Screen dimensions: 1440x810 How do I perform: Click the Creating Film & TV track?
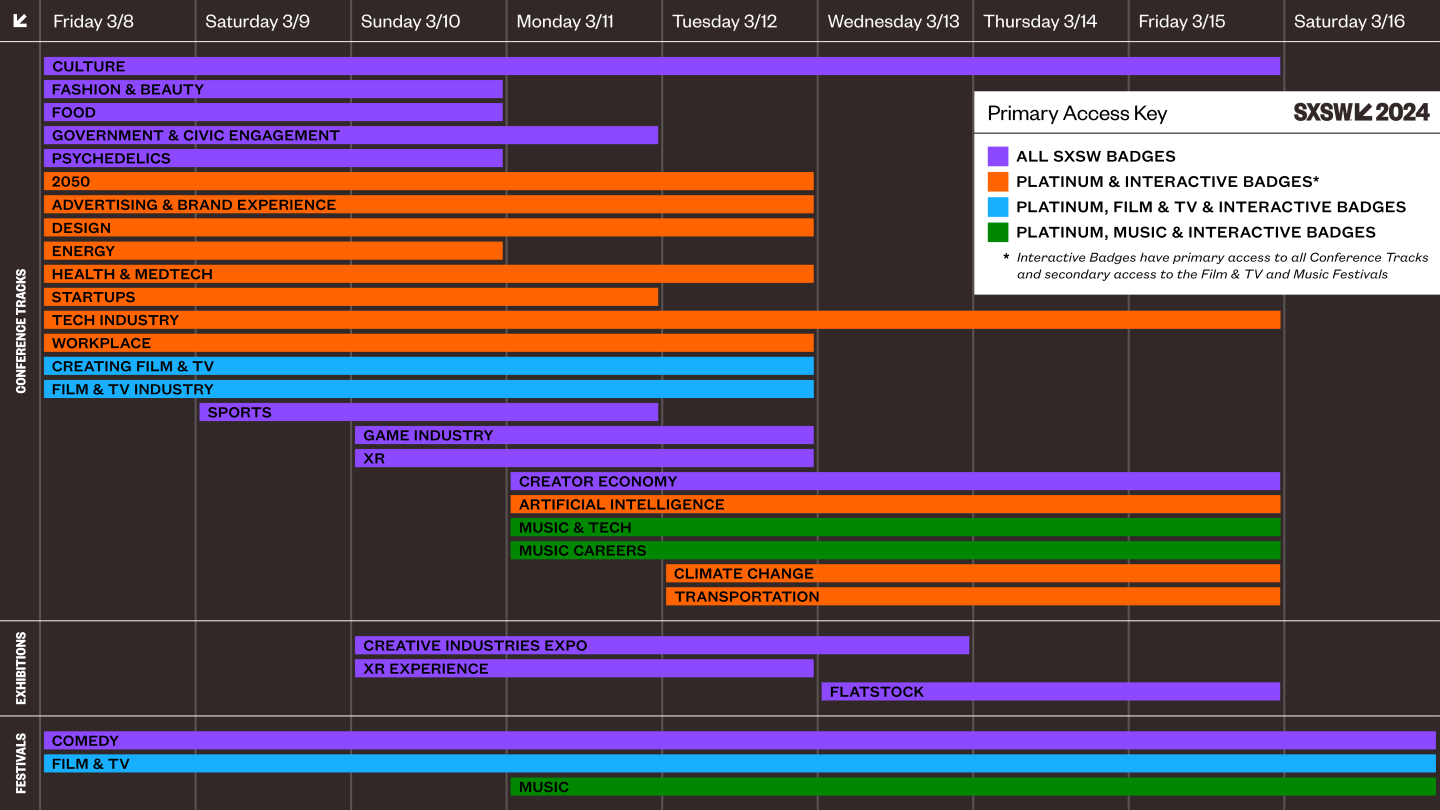428,366
